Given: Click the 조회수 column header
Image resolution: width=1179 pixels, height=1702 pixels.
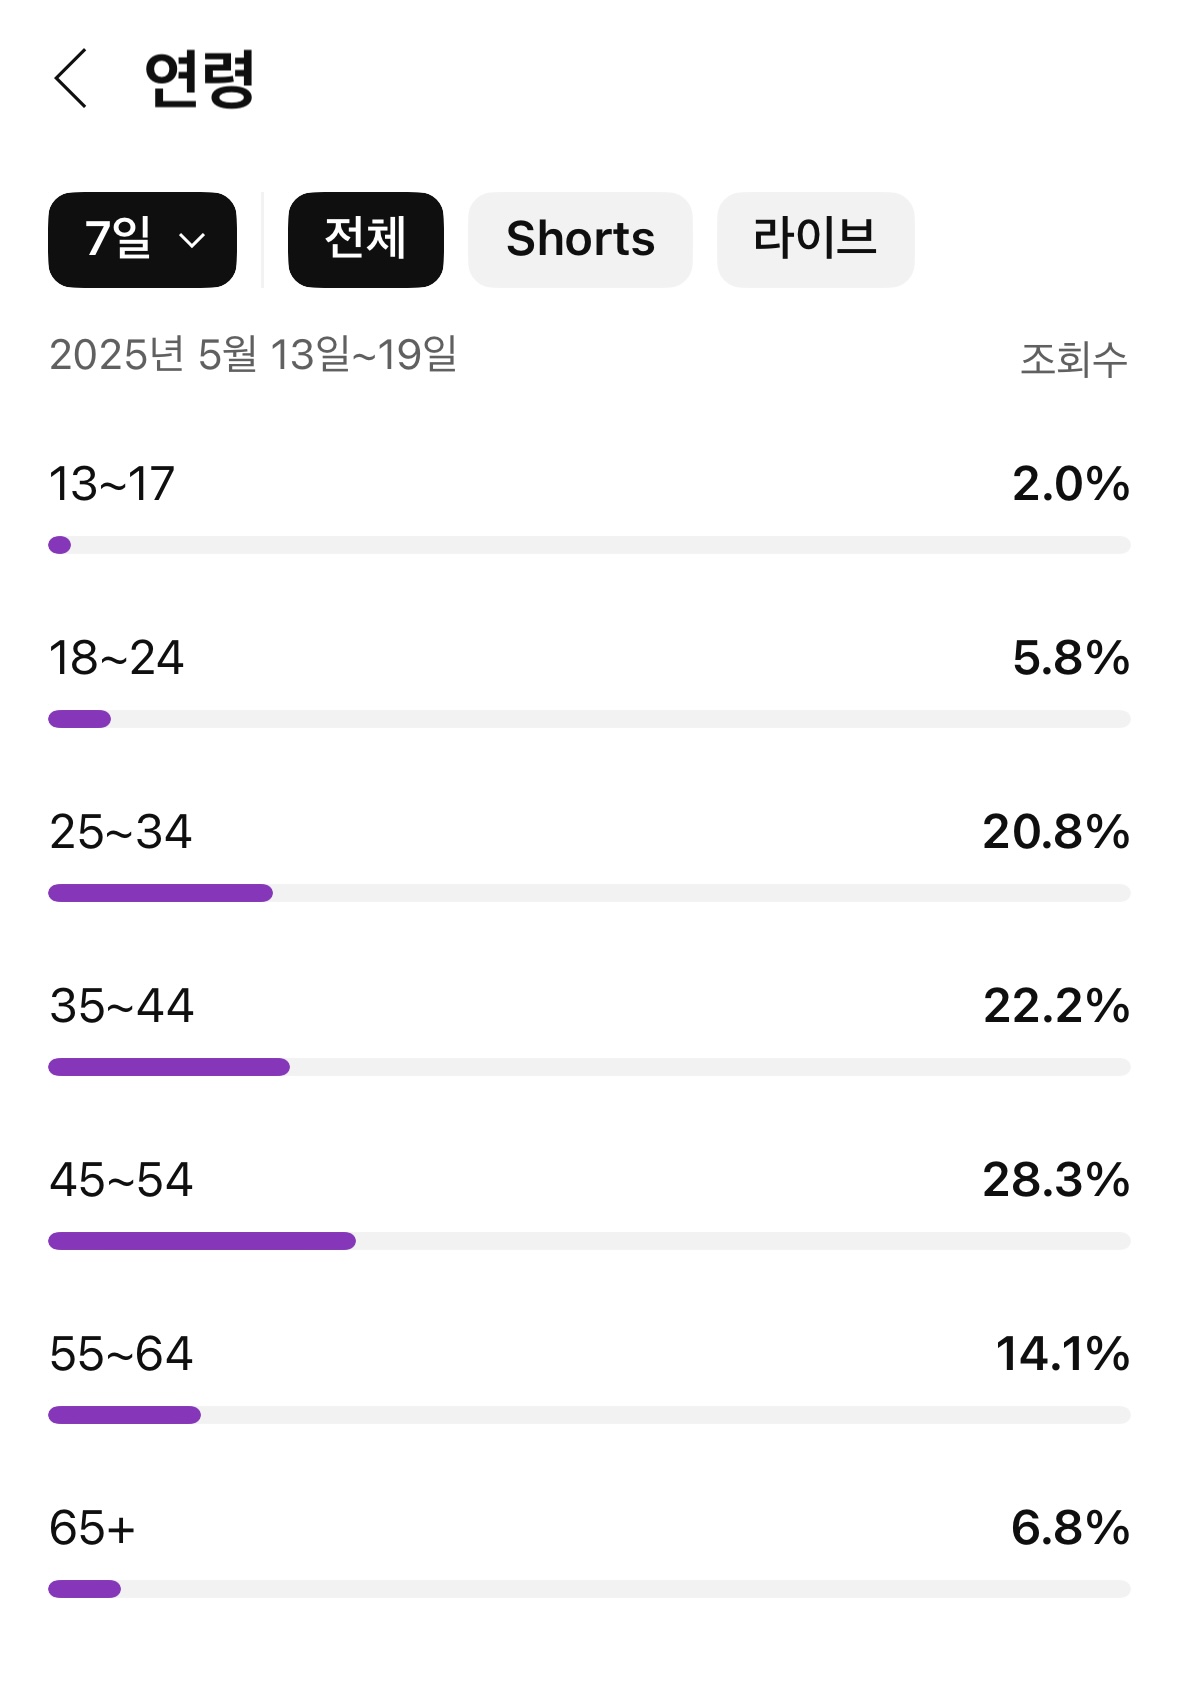Looking at the screenshot, I should coord(1073,359).
